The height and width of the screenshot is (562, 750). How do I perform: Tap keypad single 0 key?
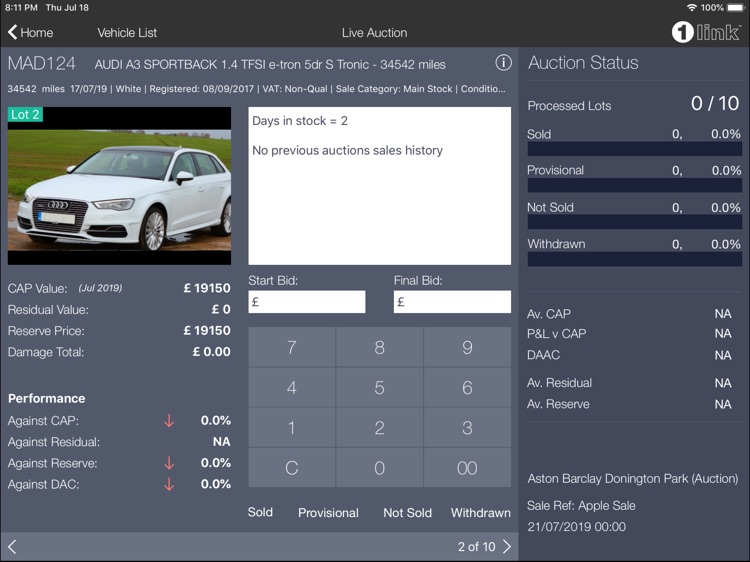point(379,468)
